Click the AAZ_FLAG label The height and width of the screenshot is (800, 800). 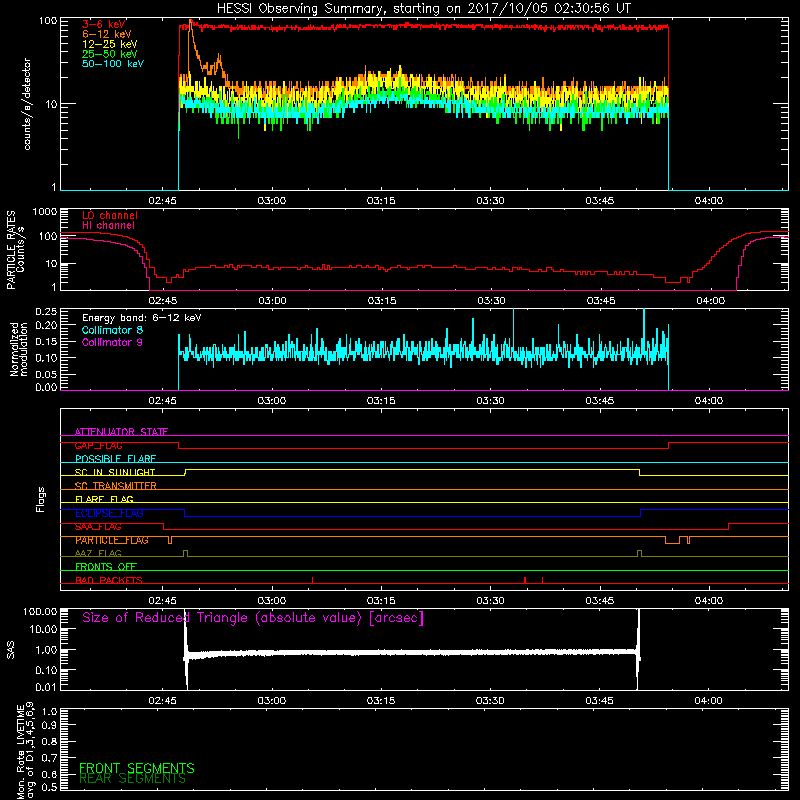[x=98, y=553]
